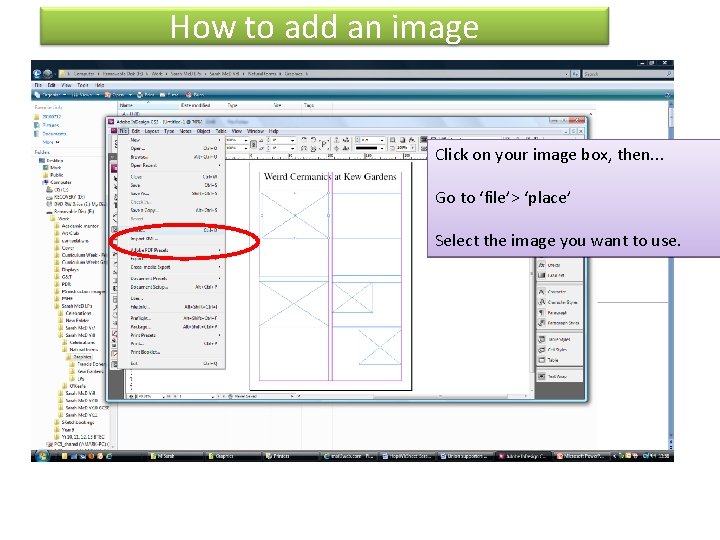Click Print button in Explorer toolbar

coord(146,95)
